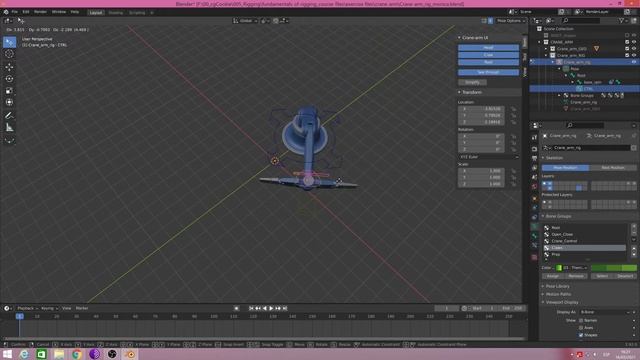
Task: Open the Window menu
Action: 59,12
